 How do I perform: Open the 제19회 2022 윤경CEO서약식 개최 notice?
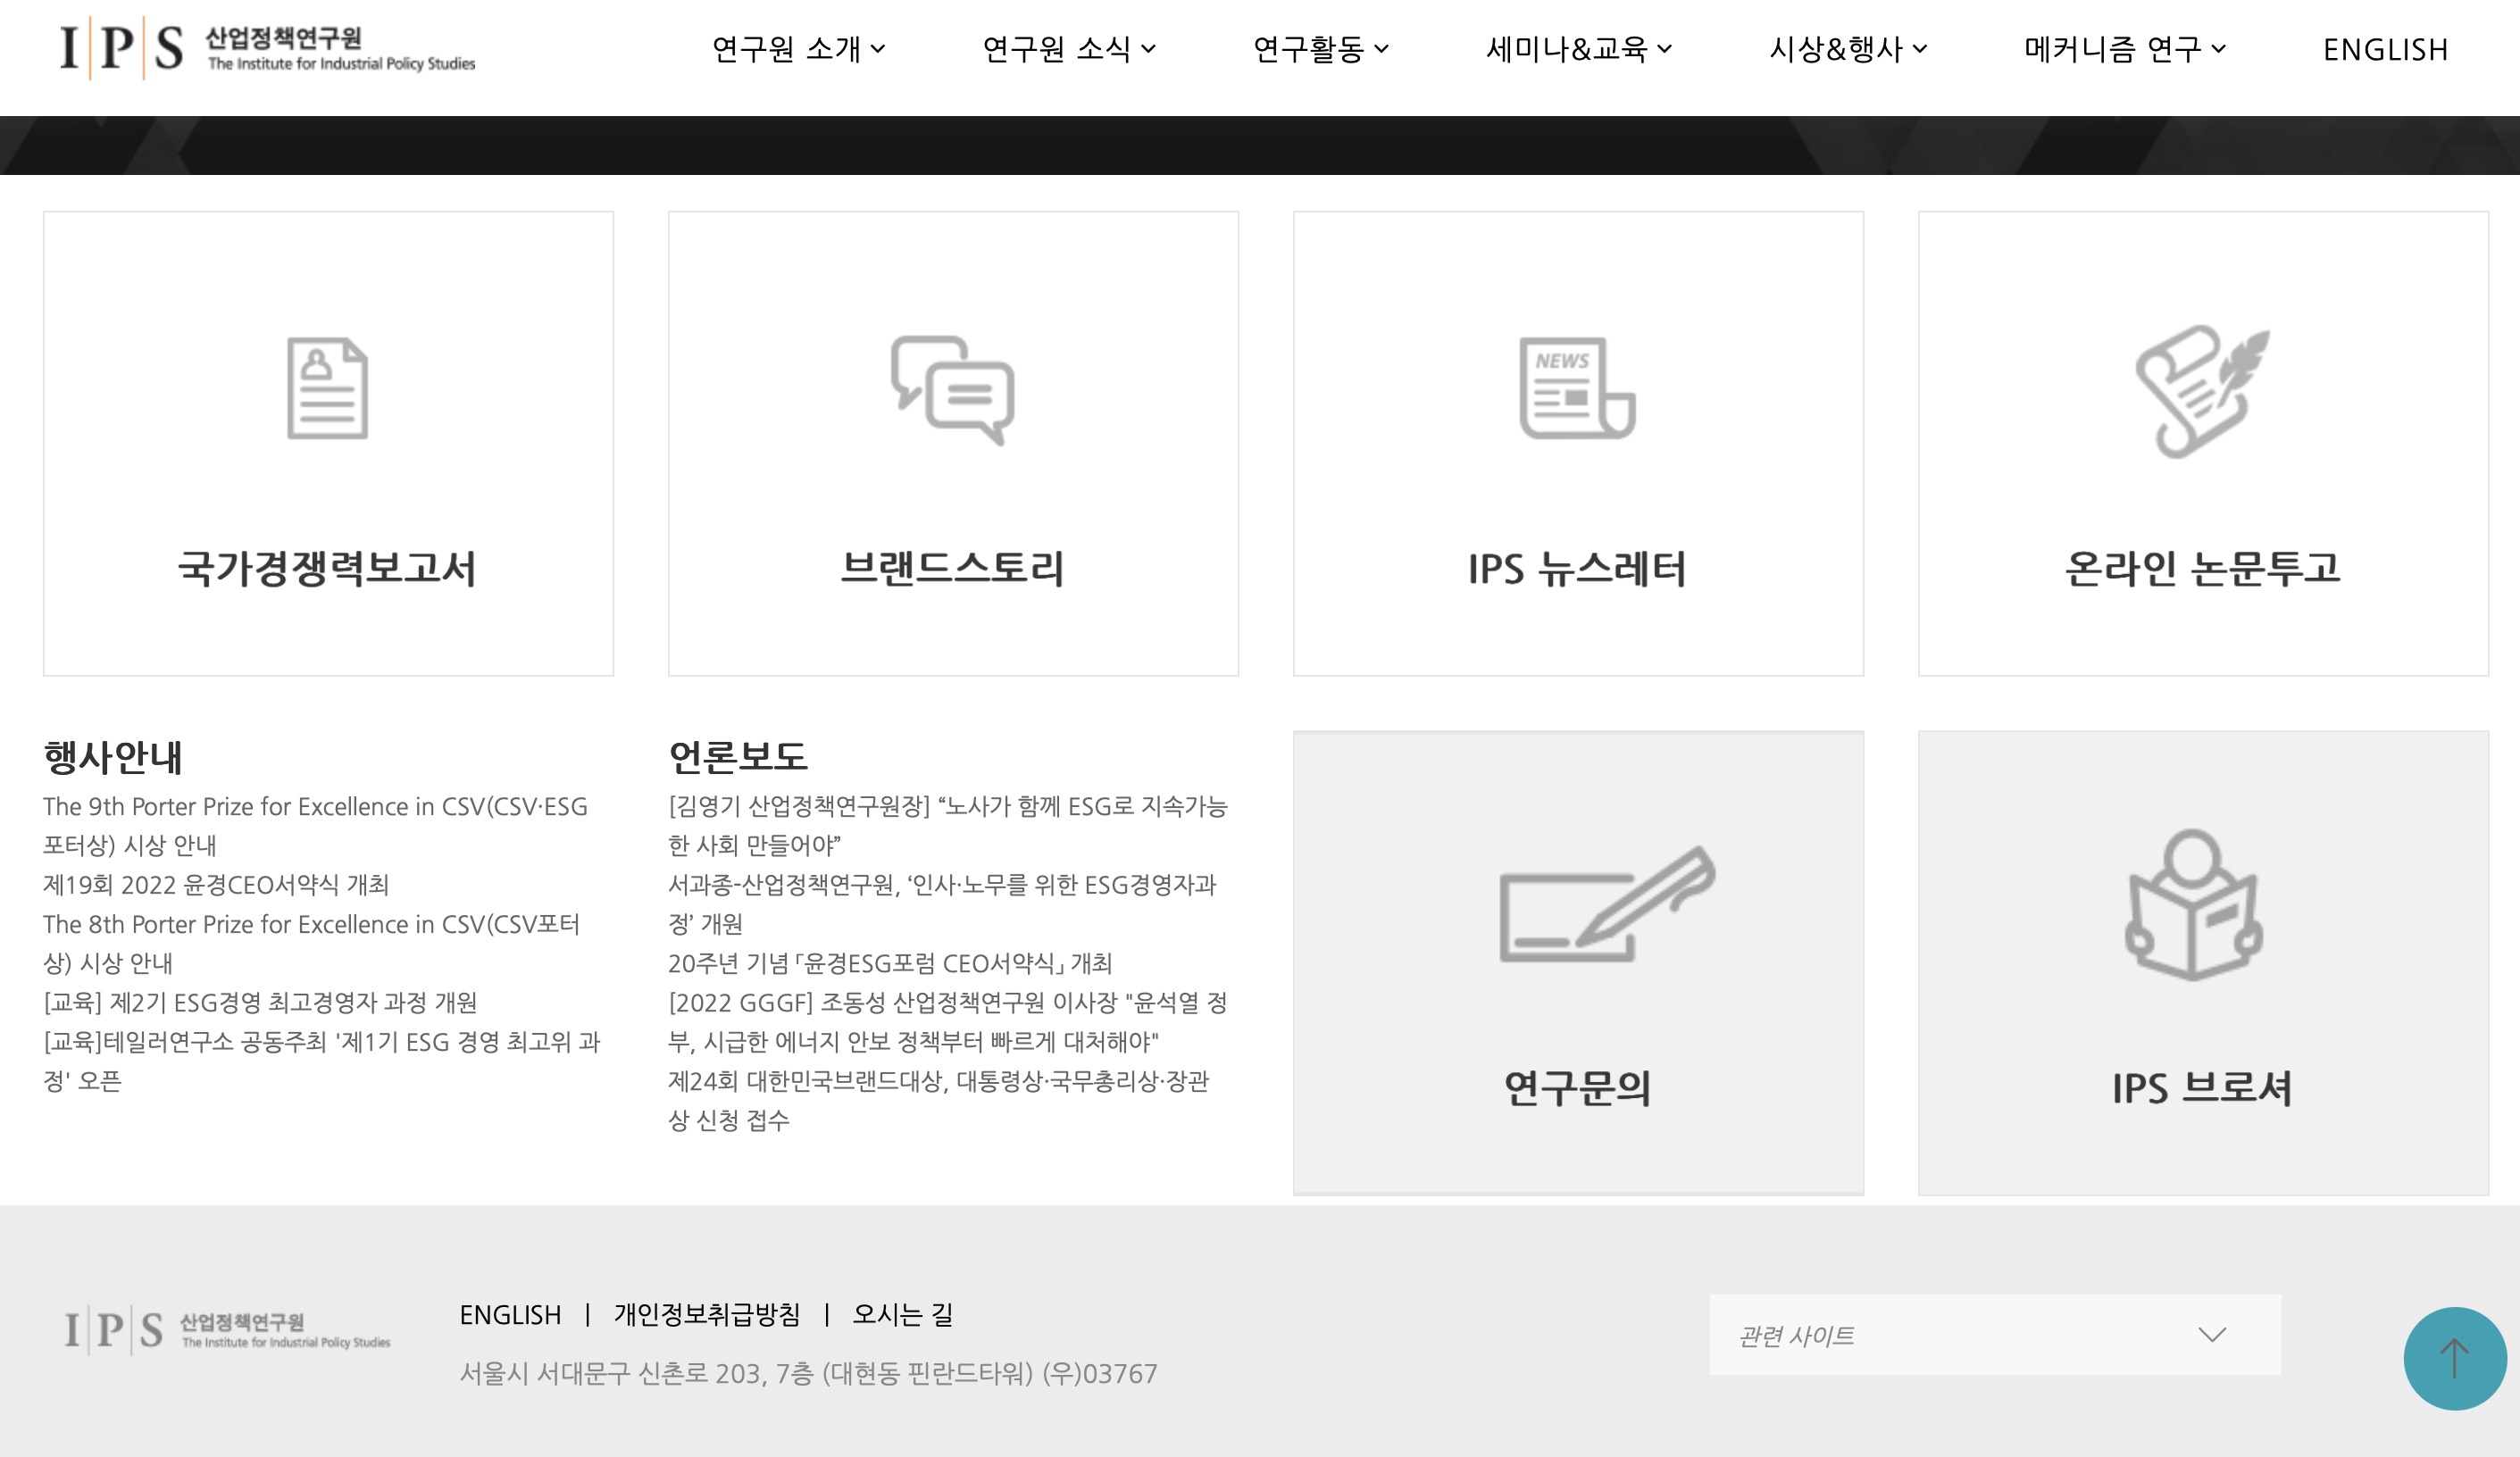pyautogui.click(x=216, y=884)
